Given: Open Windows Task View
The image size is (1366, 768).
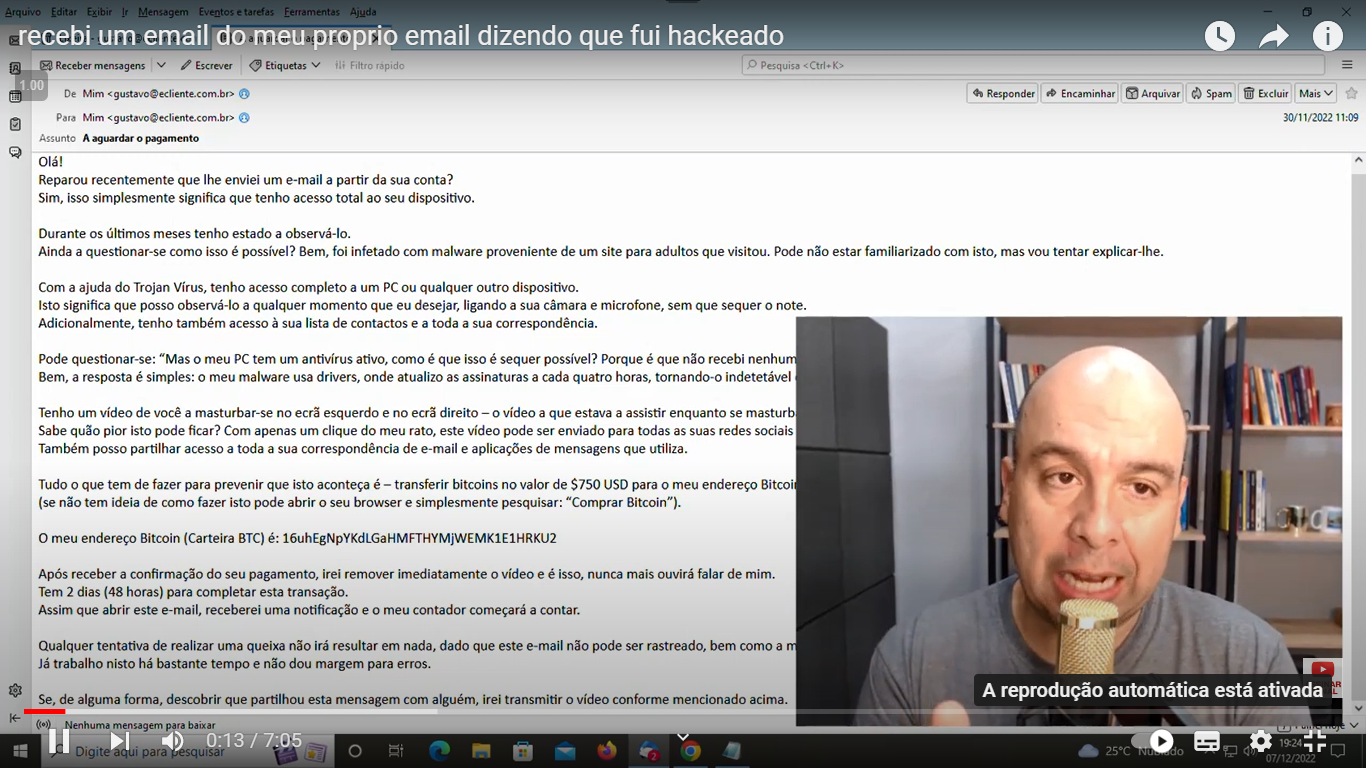Looking at the screenshot, I should click(396, 750).
